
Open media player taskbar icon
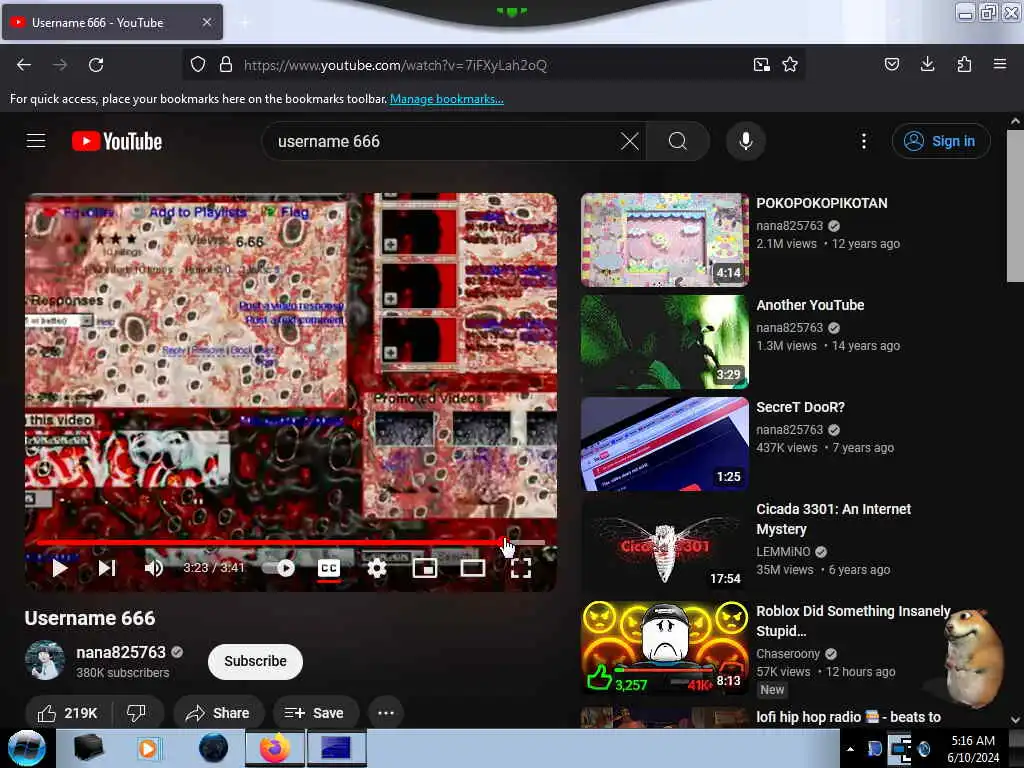[148, 748]
